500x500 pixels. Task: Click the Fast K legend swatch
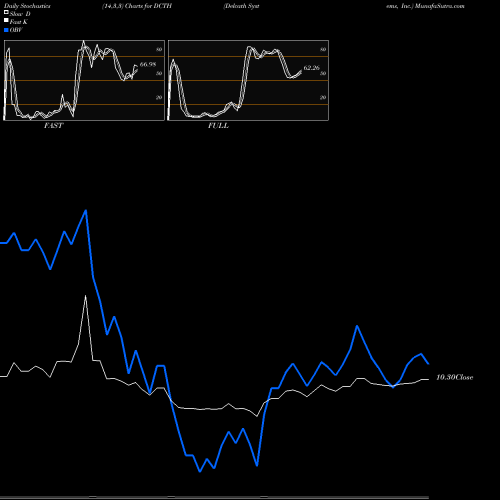tap(6, 21)
